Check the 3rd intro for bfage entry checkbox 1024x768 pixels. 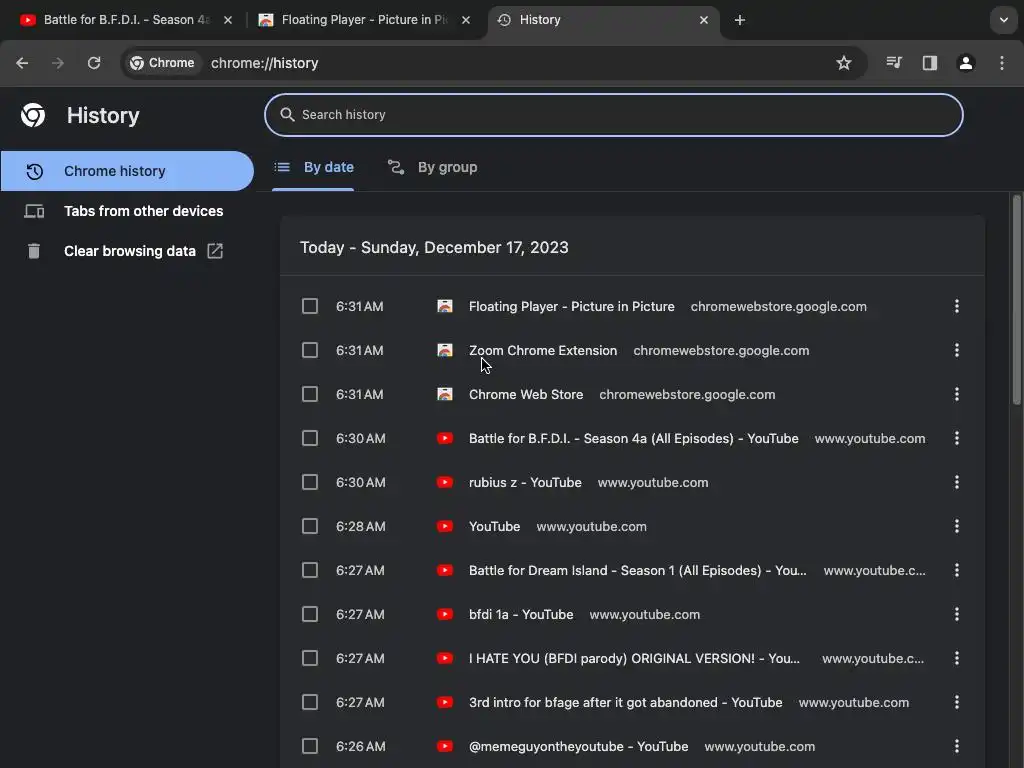point(310,702)
